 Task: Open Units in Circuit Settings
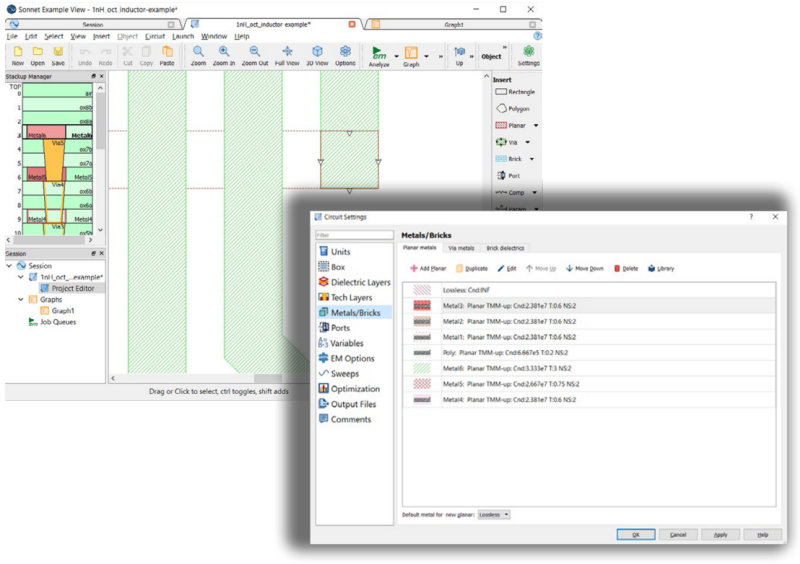pos(335,252)
